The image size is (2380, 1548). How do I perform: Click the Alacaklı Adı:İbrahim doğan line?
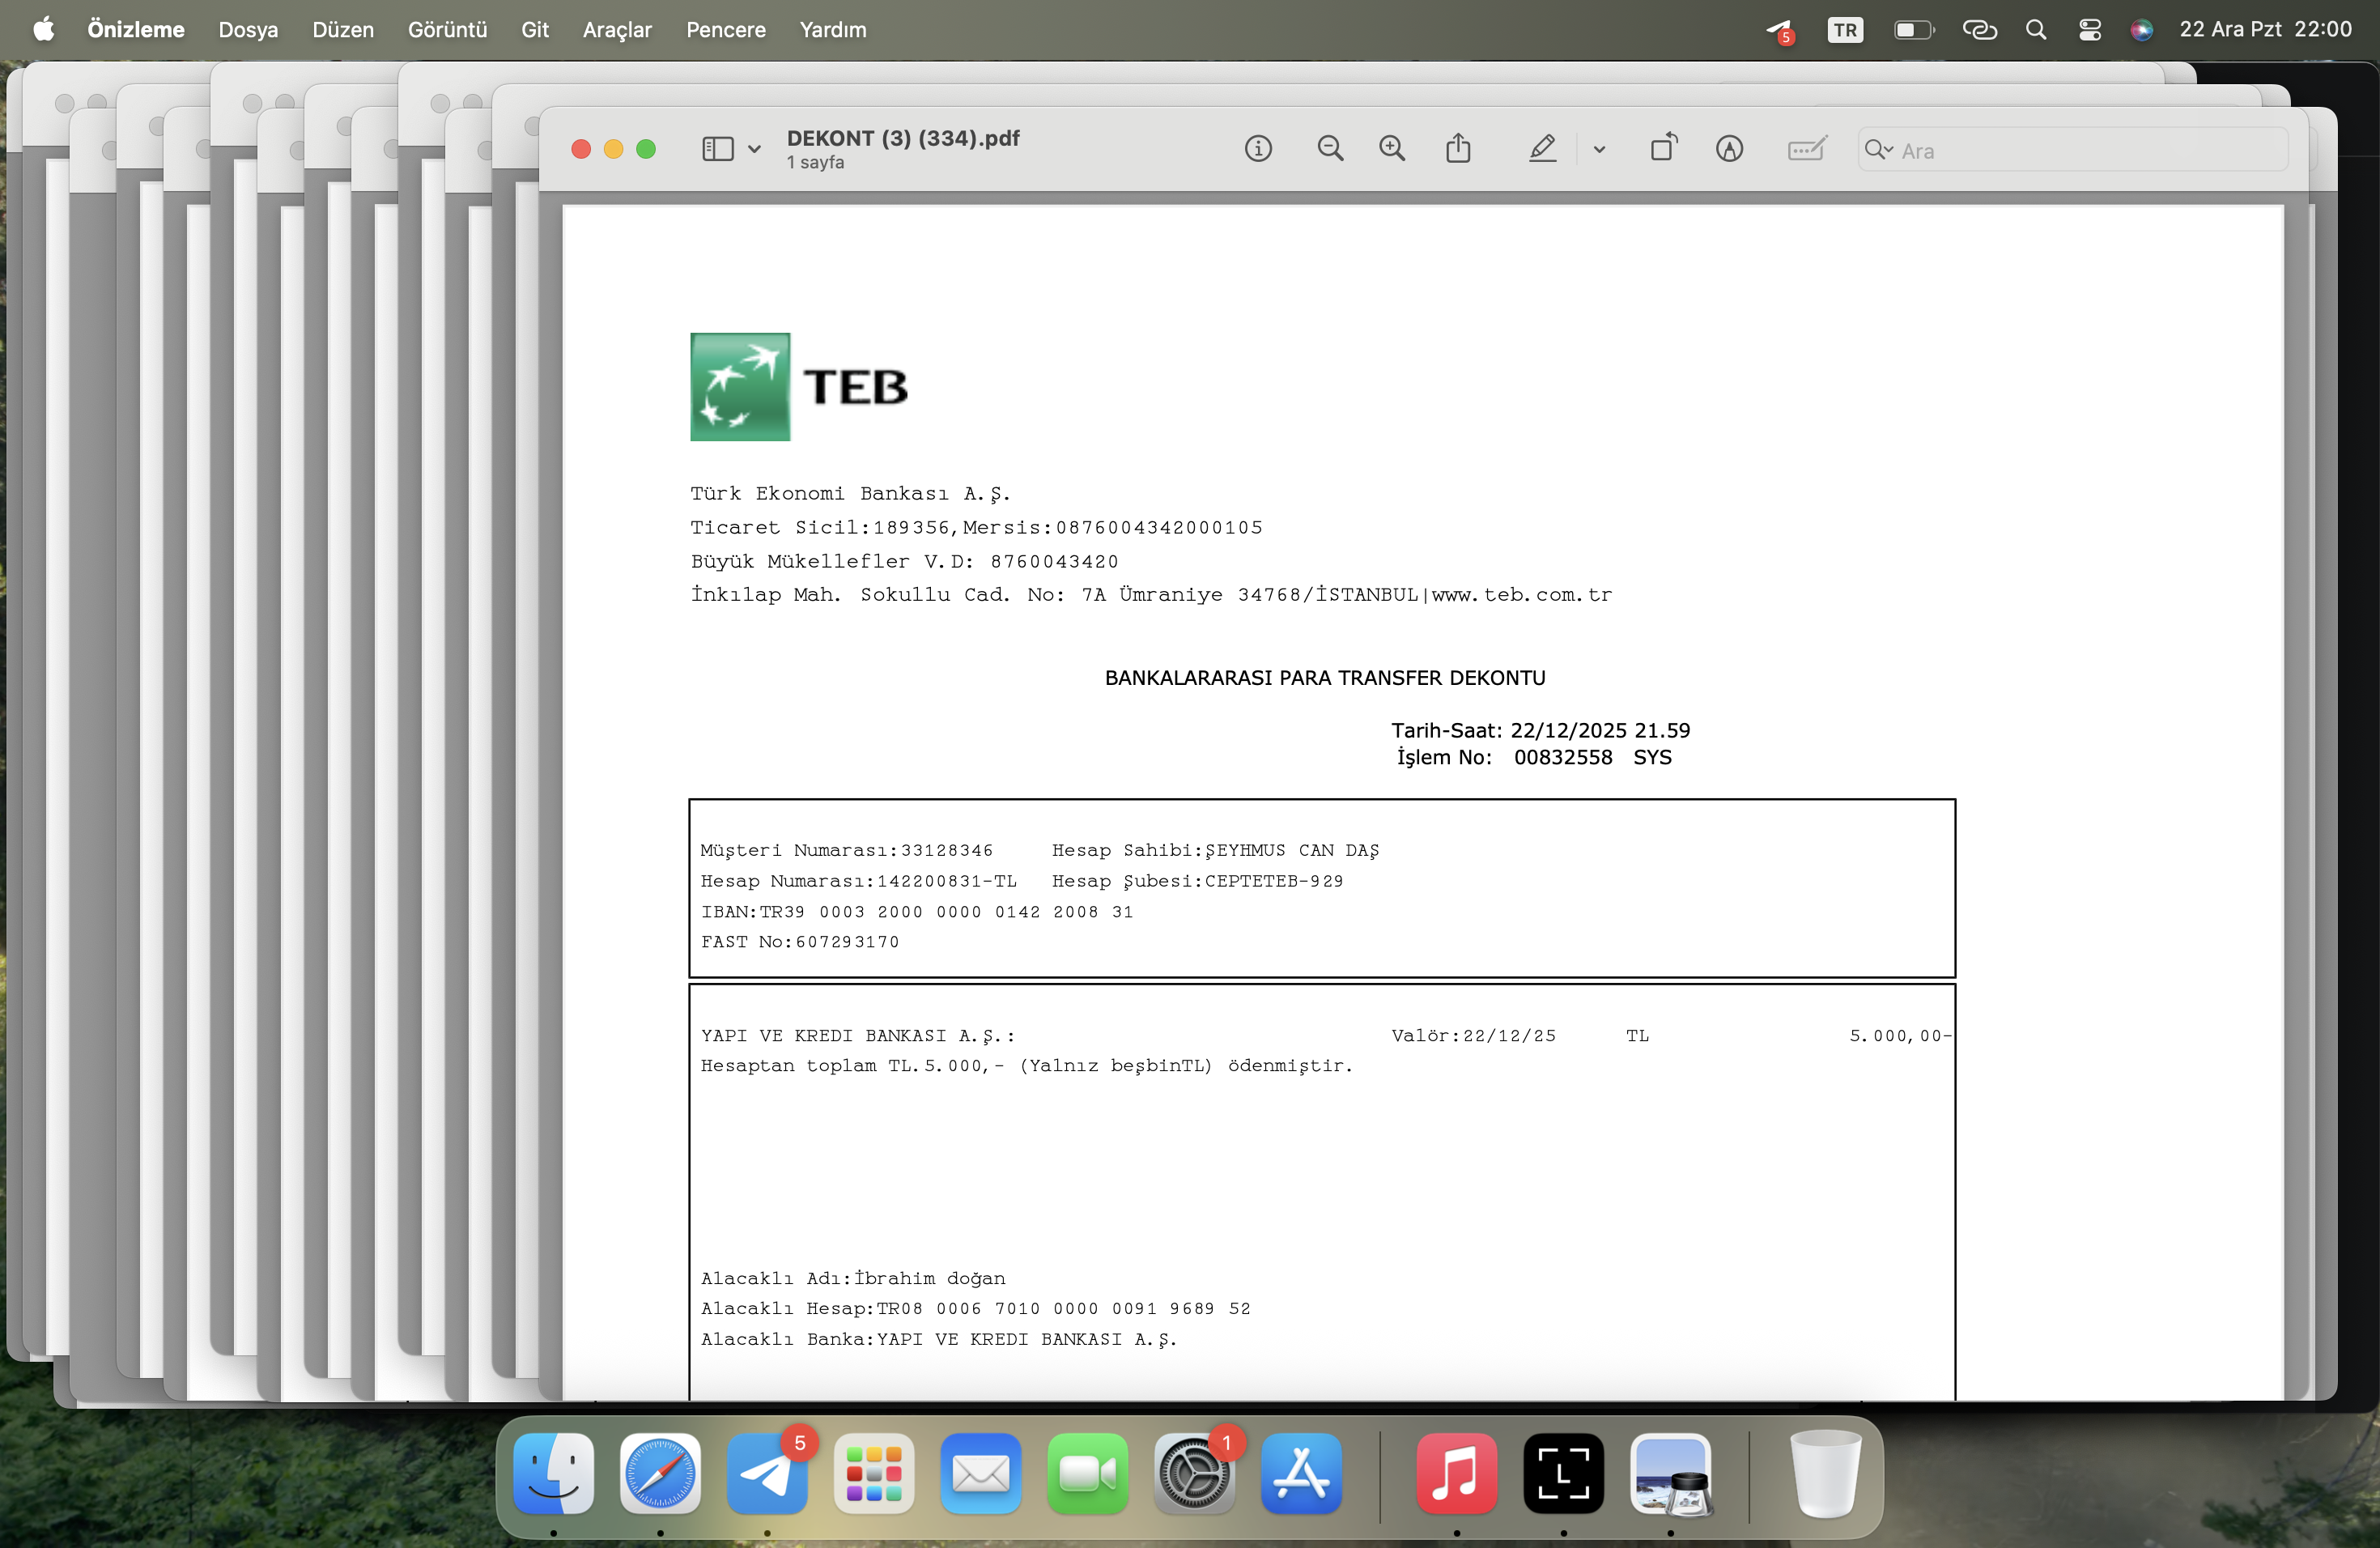[x=853, y=1278]
